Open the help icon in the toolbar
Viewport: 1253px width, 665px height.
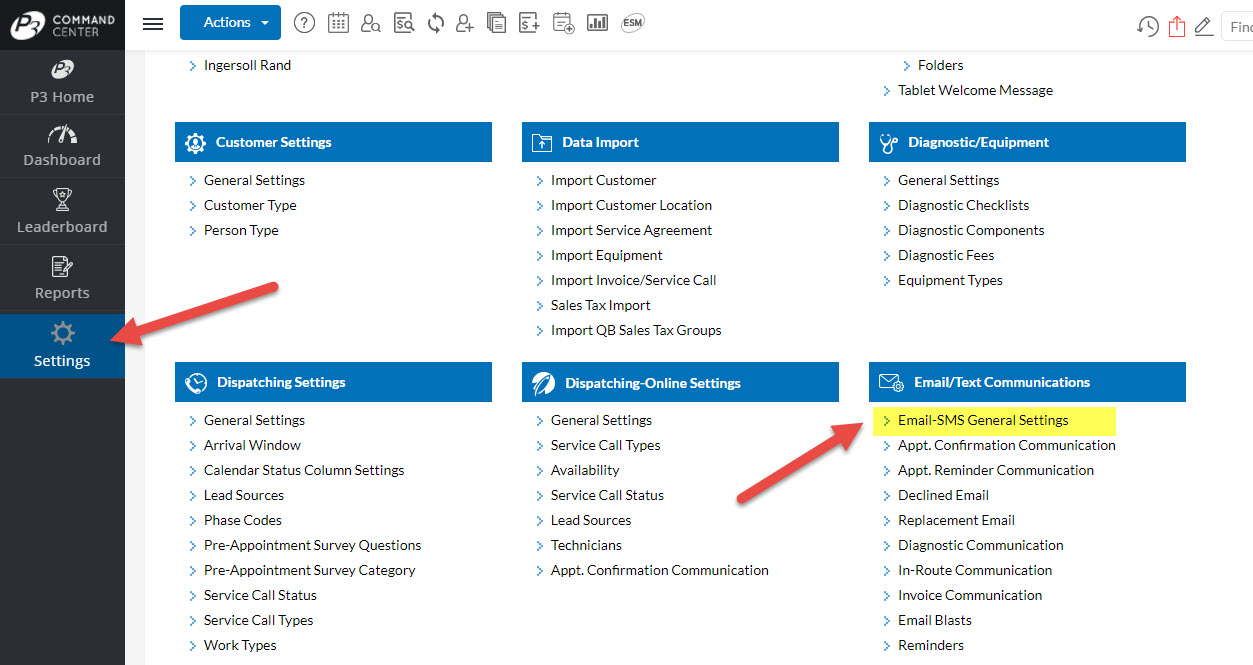pos(304,22)
